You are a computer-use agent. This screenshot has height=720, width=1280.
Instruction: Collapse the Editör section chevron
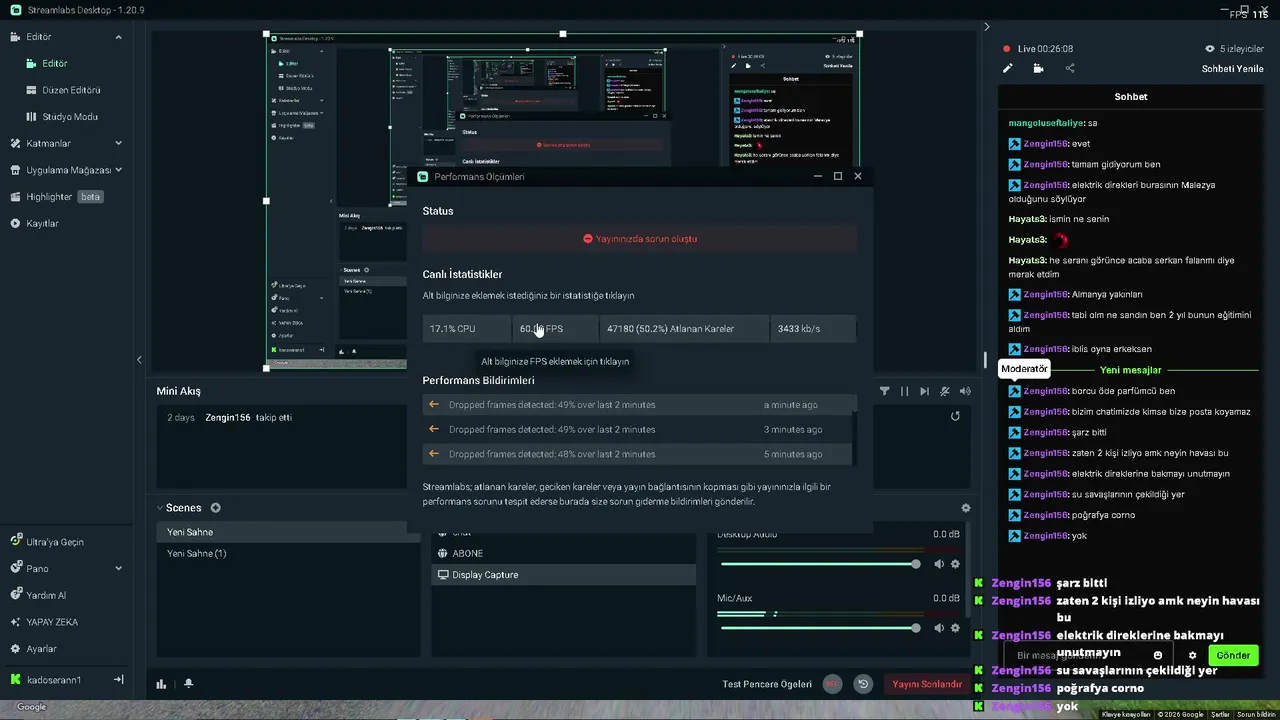[118, 37]
